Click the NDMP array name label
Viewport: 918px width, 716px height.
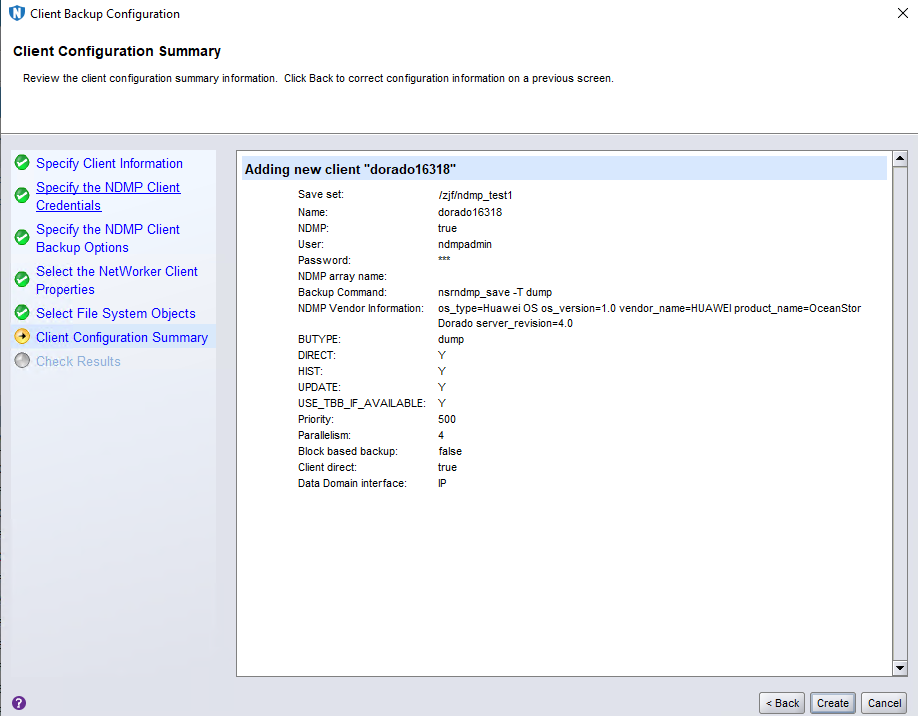[342, 276]
